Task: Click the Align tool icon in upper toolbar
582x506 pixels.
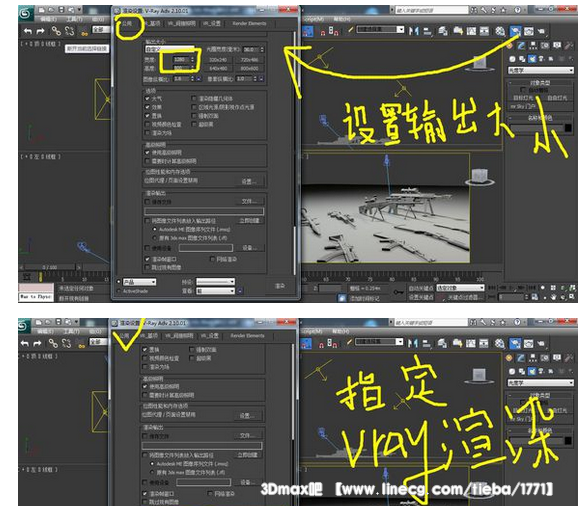Action: [428, 32]
